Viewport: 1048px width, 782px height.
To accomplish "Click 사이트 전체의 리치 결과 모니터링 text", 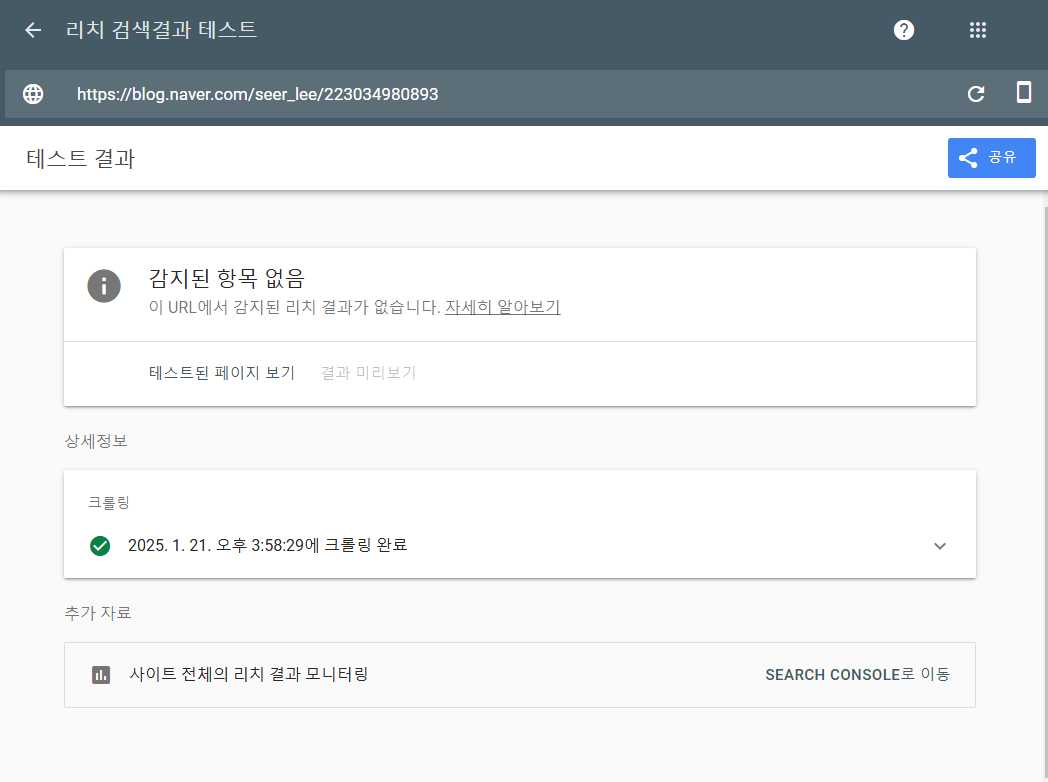I will click(x=249, y=674).
